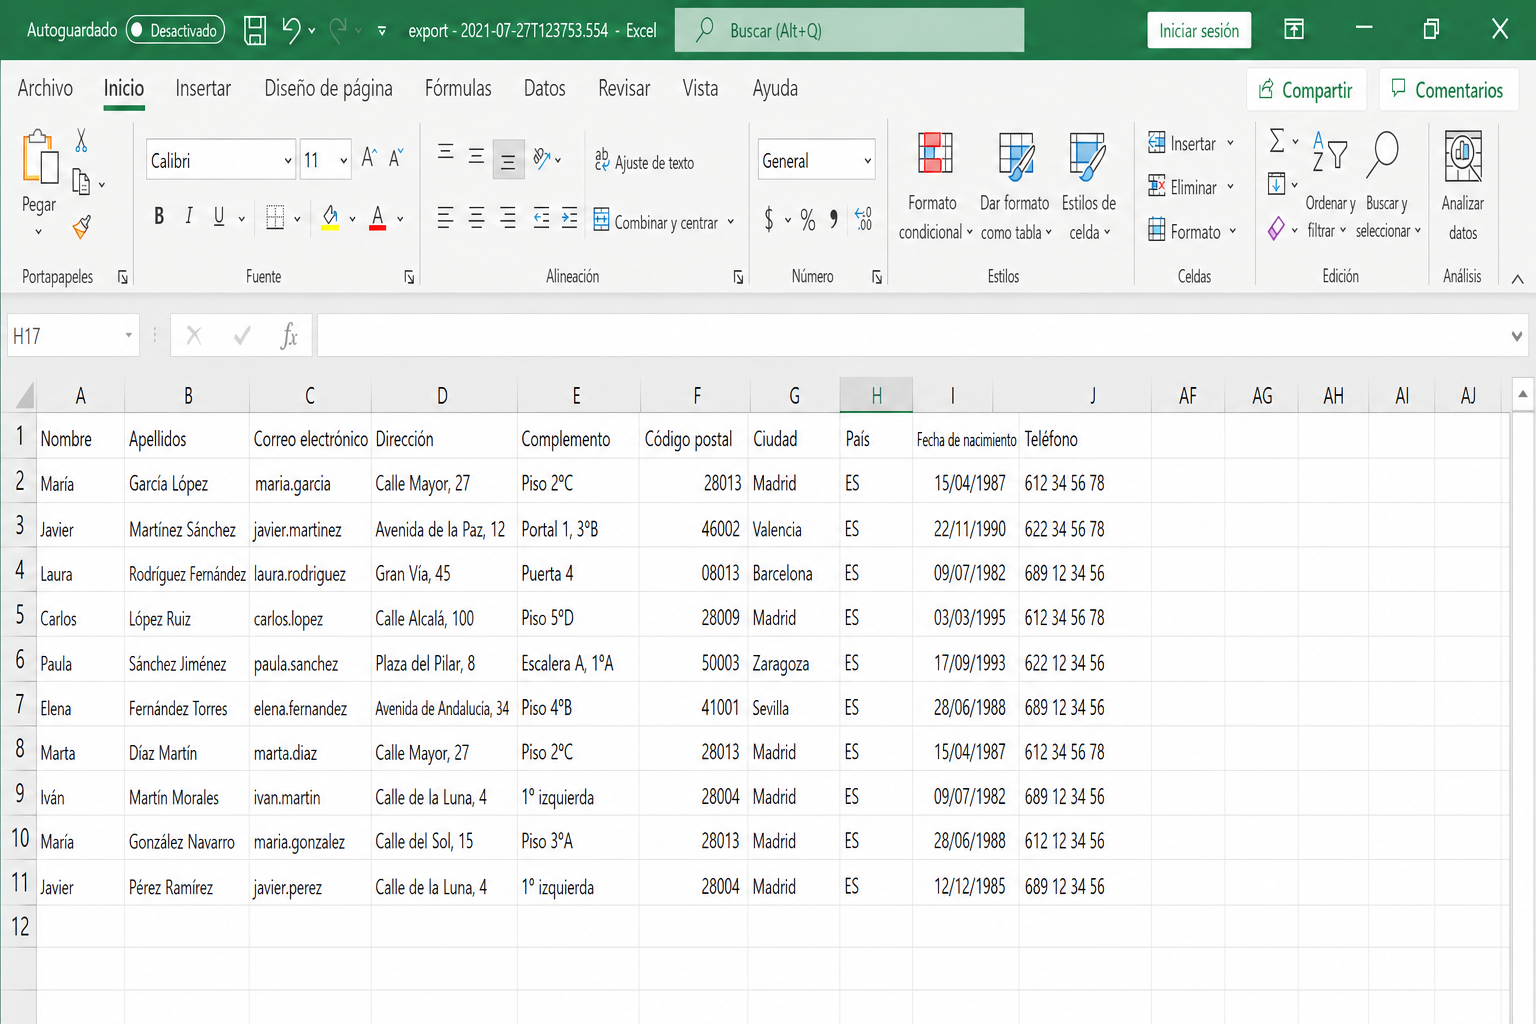
Task: Toggle Autoguardado switch Desactivado
Action: [x=175, y=31]
